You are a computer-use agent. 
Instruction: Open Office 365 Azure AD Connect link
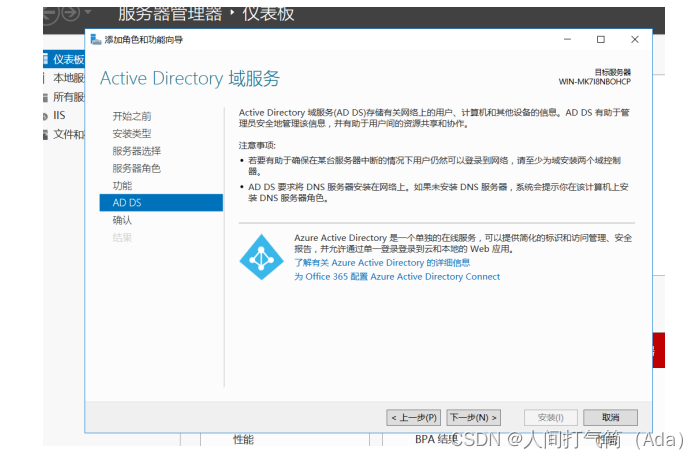397,276
